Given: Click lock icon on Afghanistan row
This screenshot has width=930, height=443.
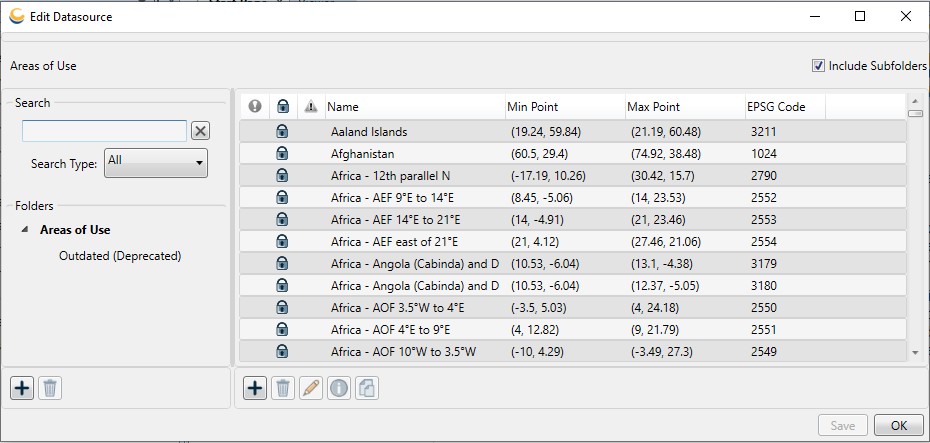Looking at the screenshot, I should pyautogui.click(x=282, y=154).
